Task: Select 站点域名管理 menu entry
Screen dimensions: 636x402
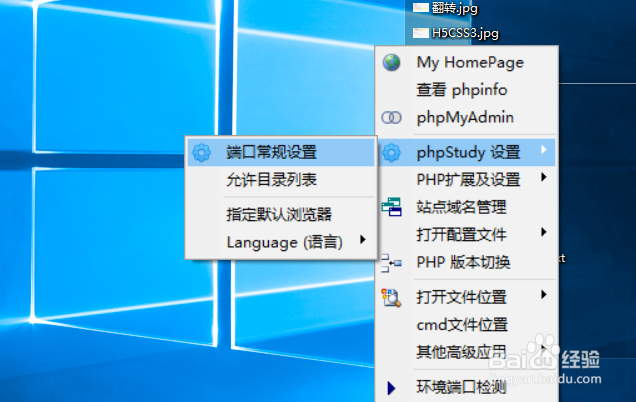Action: coord(466,207)
